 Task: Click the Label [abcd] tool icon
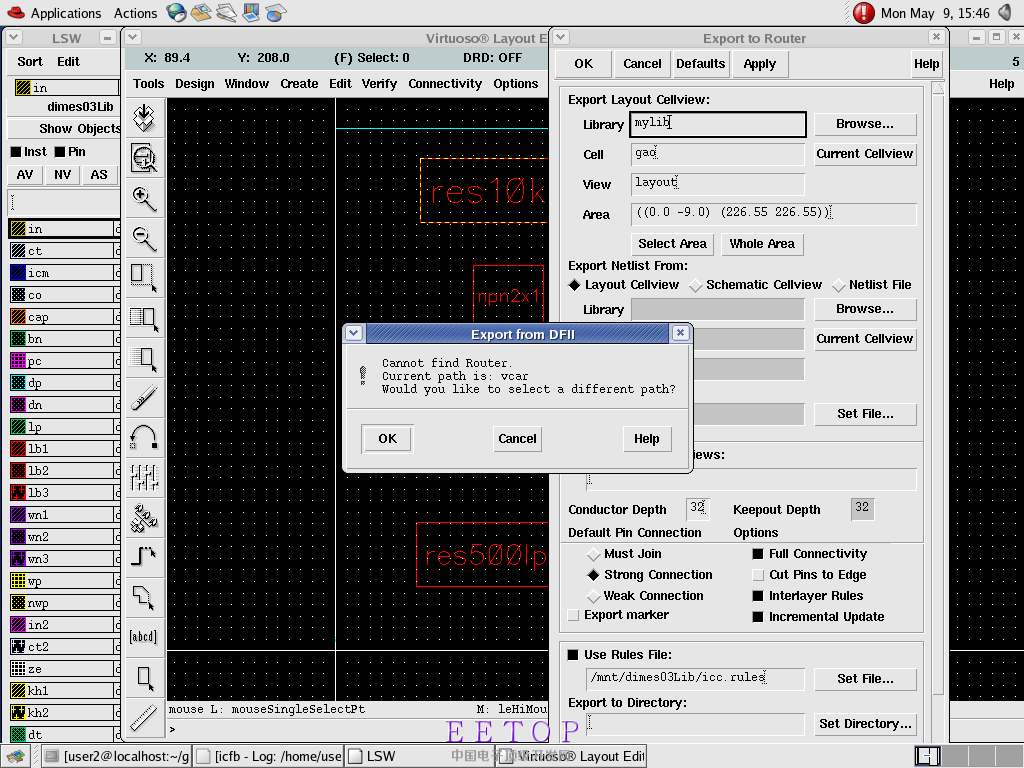(144, 637)
